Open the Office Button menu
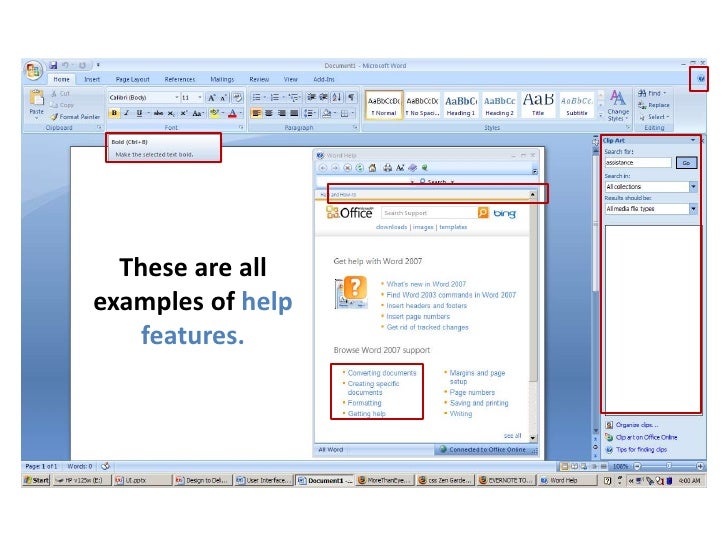The height and width of the screenshot is (546, 728). (33, 71)
